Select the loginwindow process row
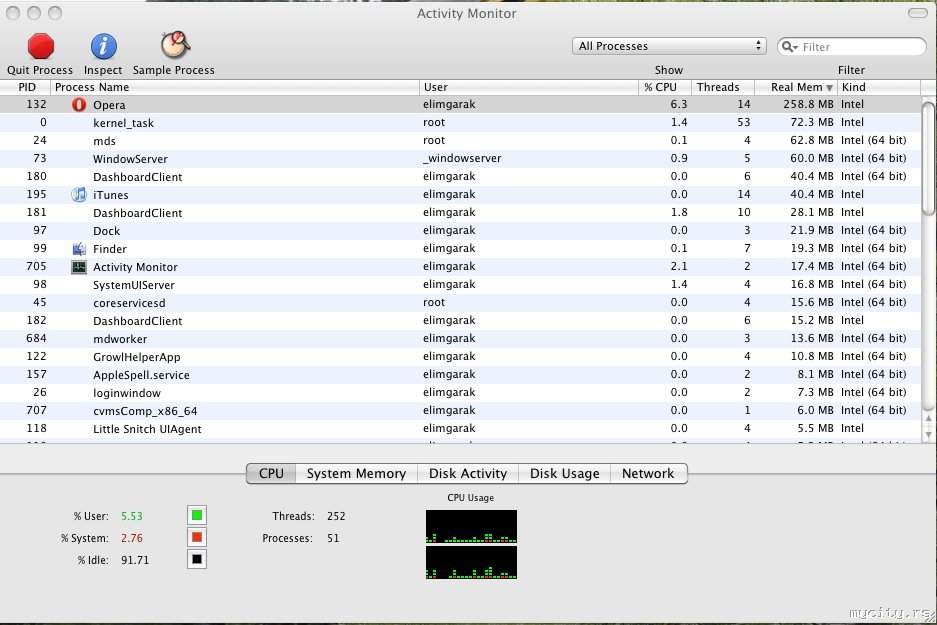 click(x=460, y=392)
